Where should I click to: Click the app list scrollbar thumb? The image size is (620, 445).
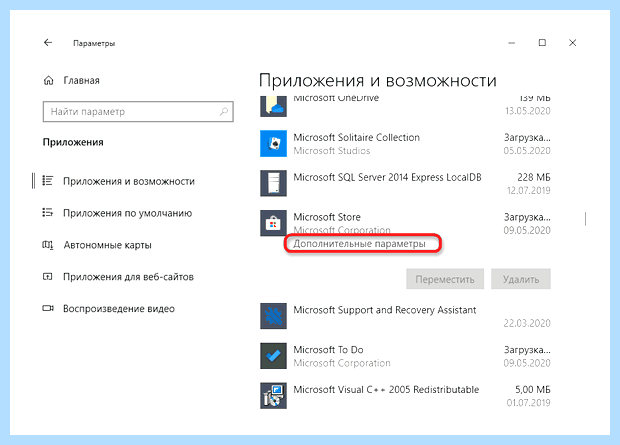585,219
